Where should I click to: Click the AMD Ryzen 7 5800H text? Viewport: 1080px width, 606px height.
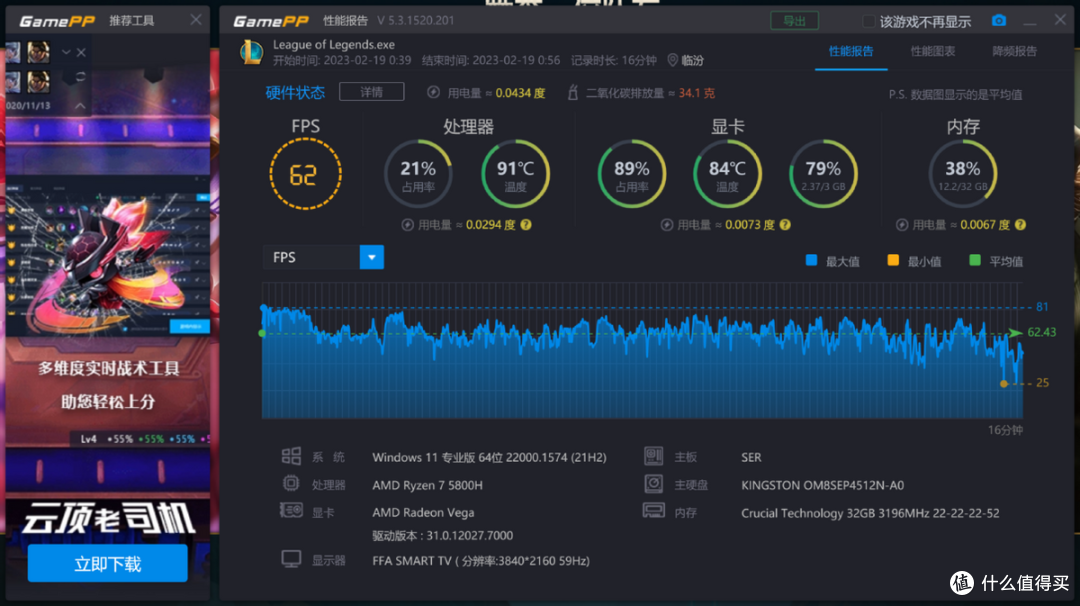pyautogui.click(x=427, y=485)
